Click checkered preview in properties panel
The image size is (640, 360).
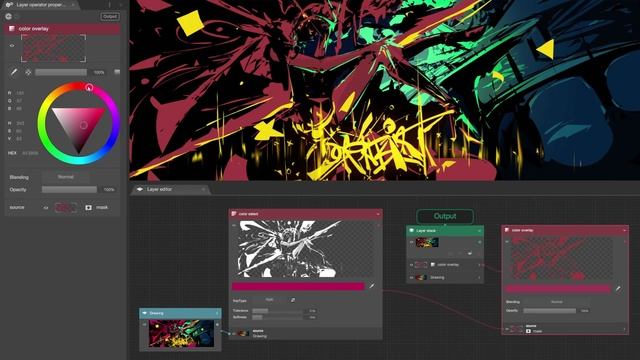point(53,48)
